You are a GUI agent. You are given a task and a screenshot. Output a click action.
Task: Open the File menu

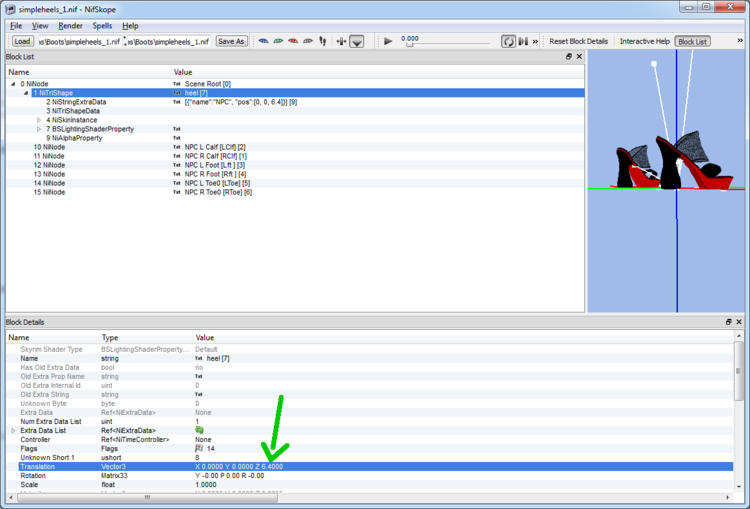16,26
